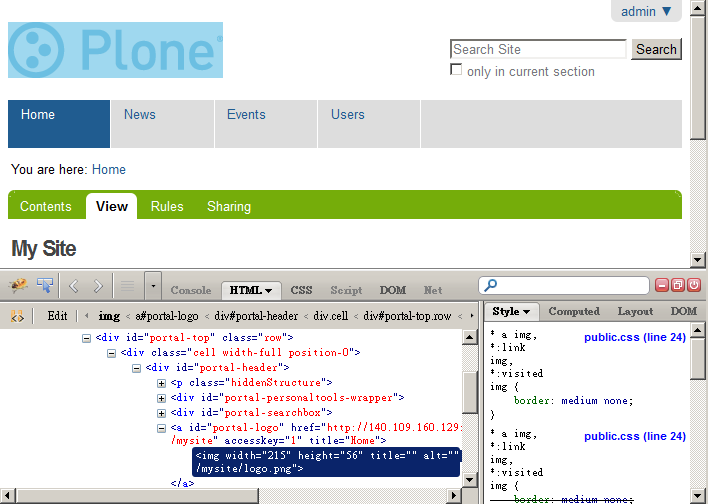Tick the 'only in current section' checkbox
Image resolution: width=708 pixels, height=504 pixels.
click(x=456, y=70)
